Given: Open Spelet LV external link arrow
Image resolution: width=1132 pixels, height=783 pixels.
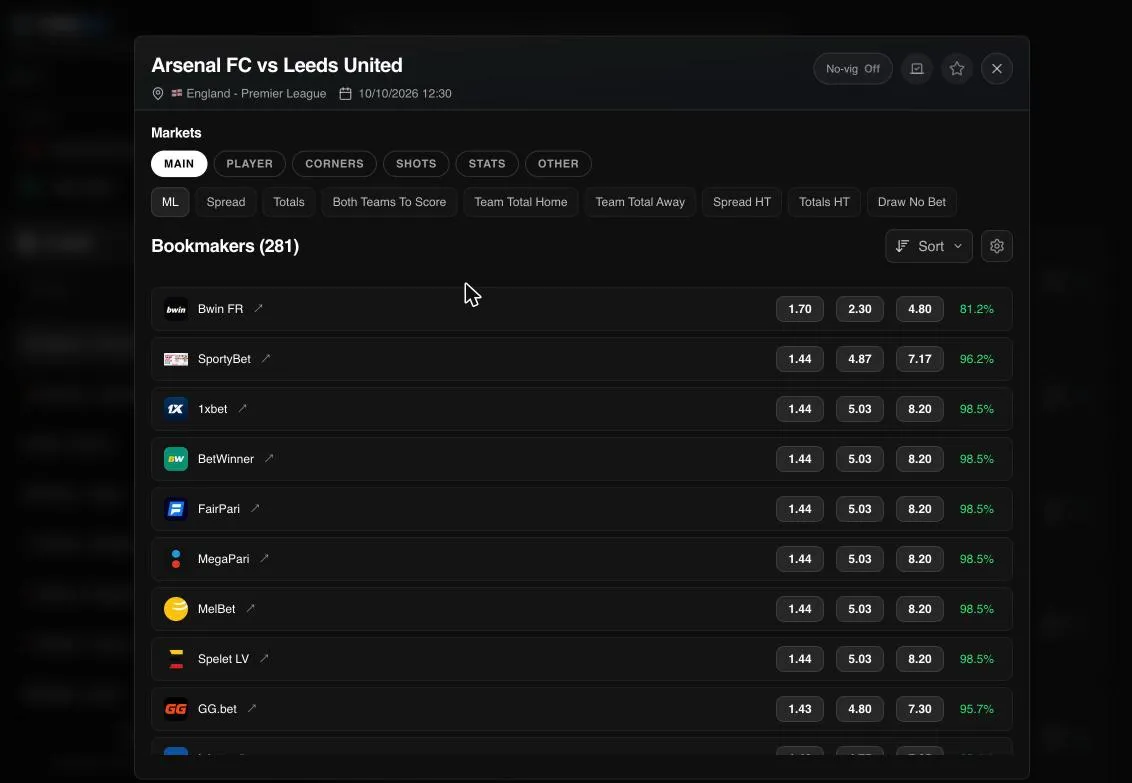Looking at the screenshot, I should tap(264, 658).
